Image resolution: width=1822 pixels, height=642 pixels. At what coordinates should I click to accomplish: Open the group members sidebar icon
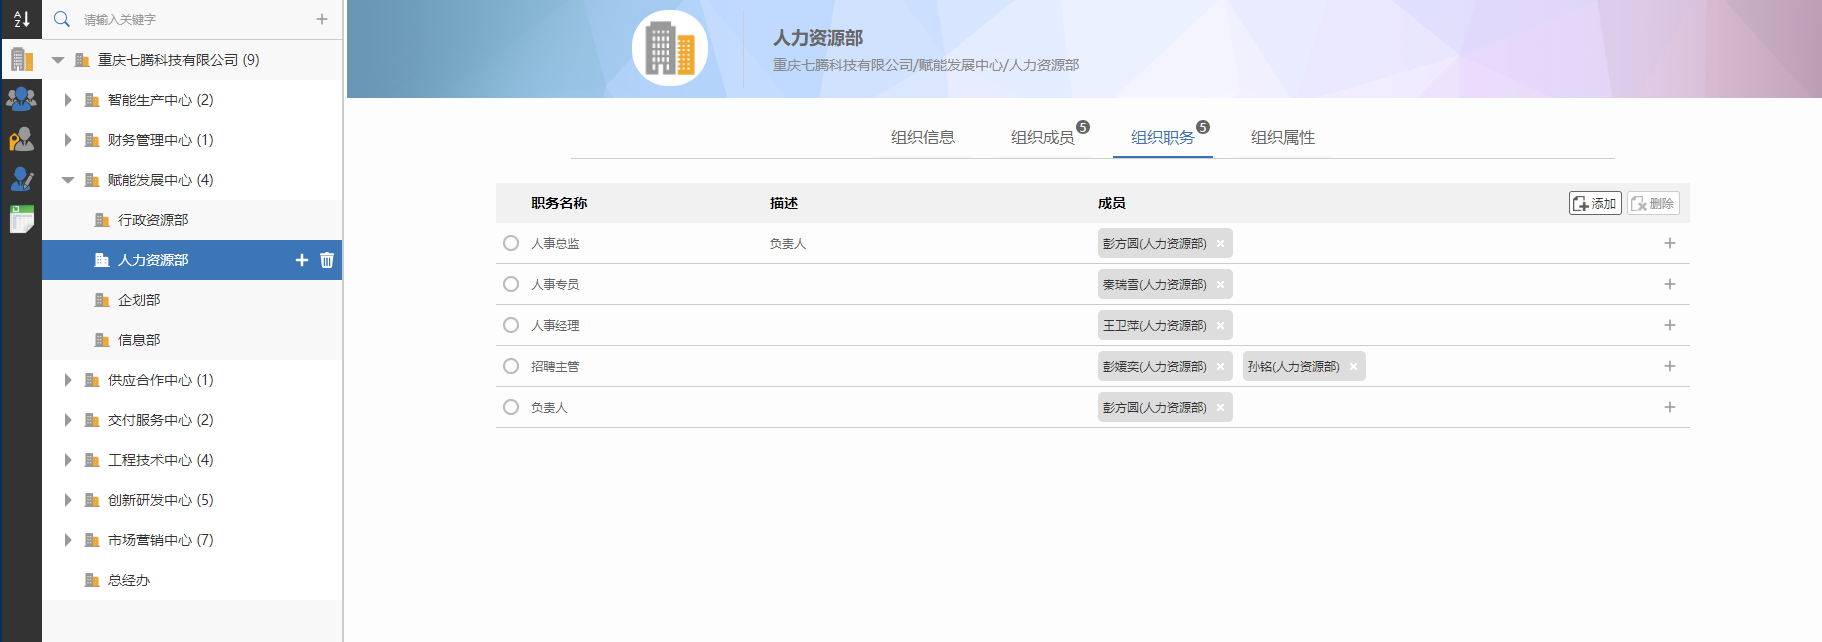21,99
